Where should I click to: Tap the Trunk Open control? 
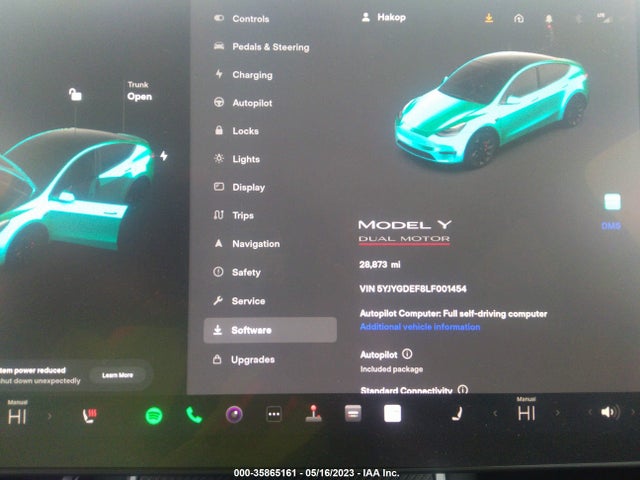139,91
